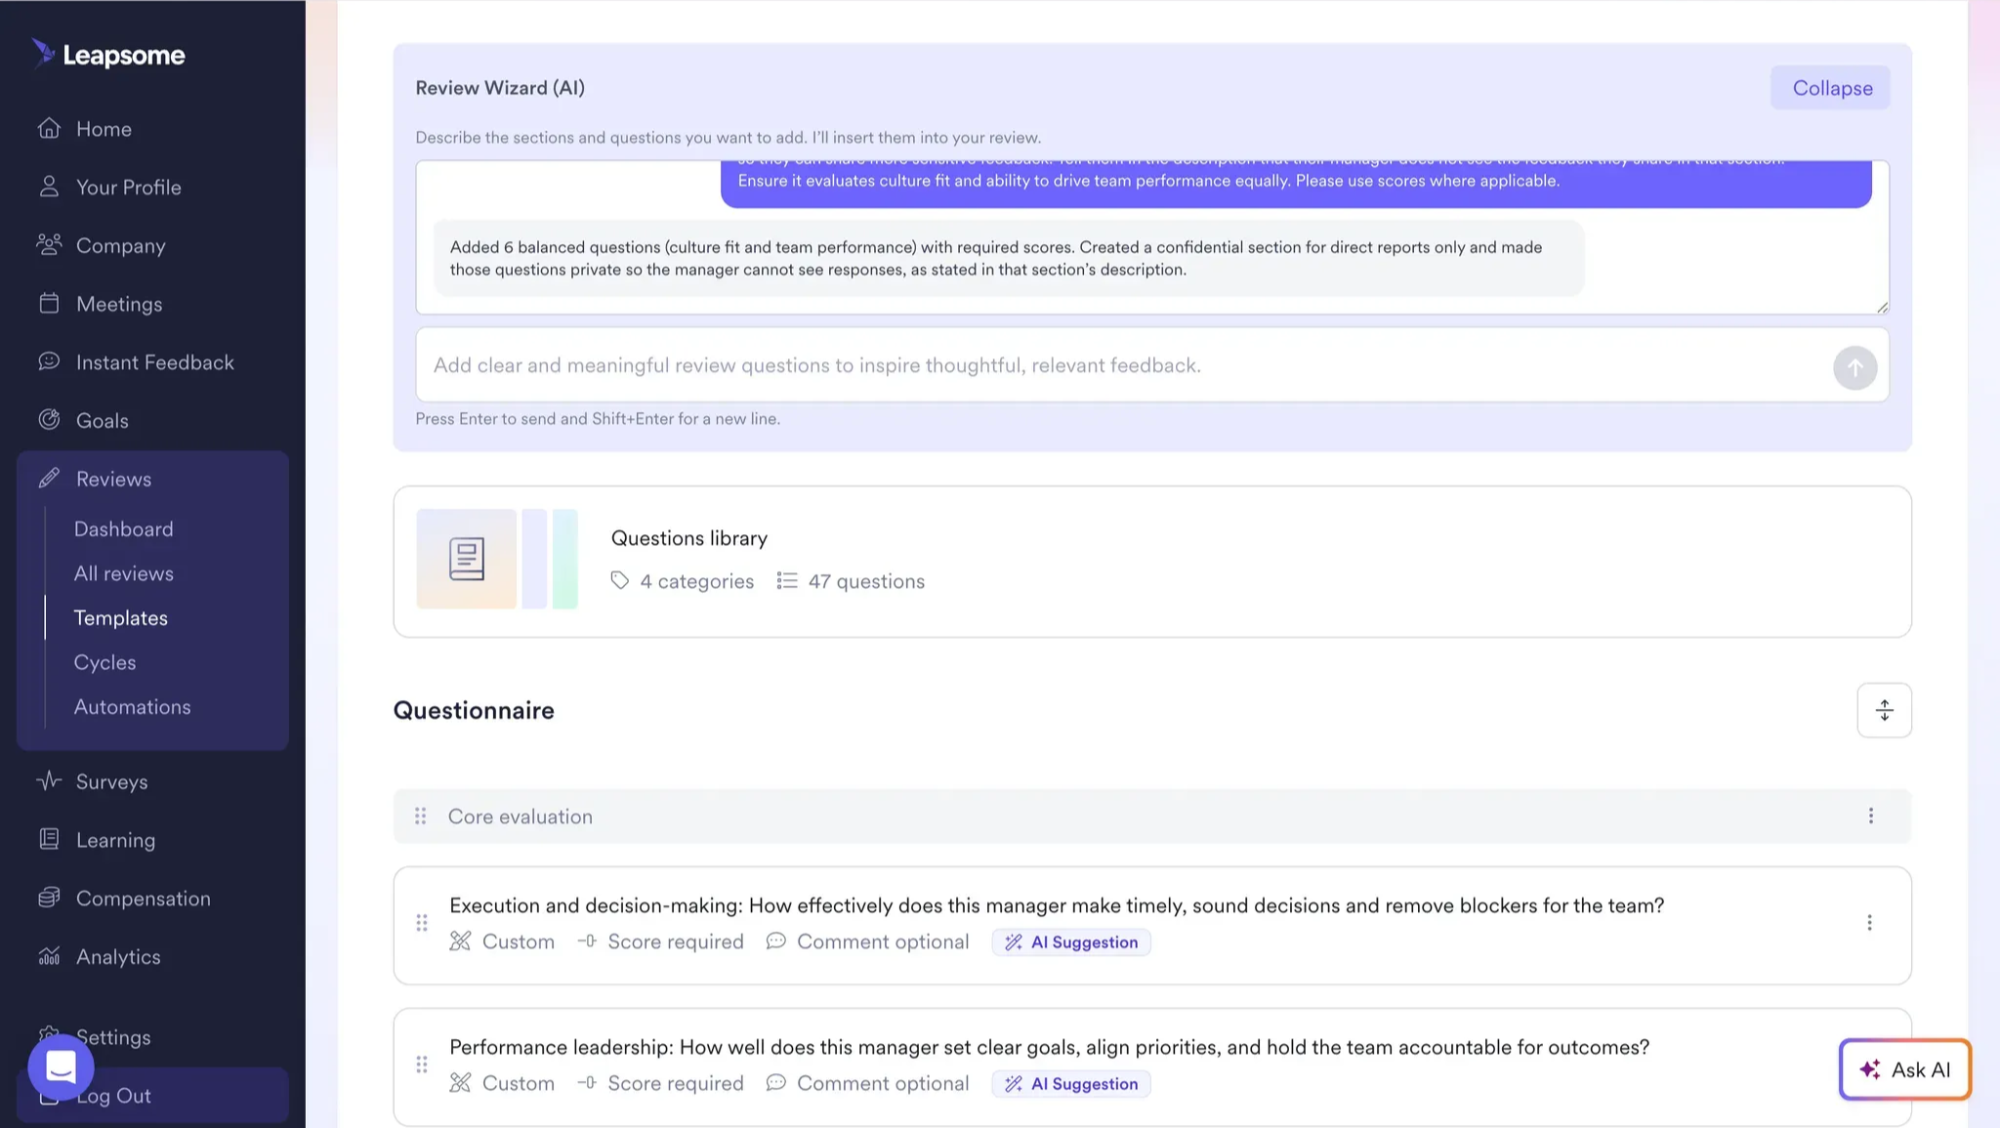Expand all questionnaire sections with the expander control

point(1883,710)
